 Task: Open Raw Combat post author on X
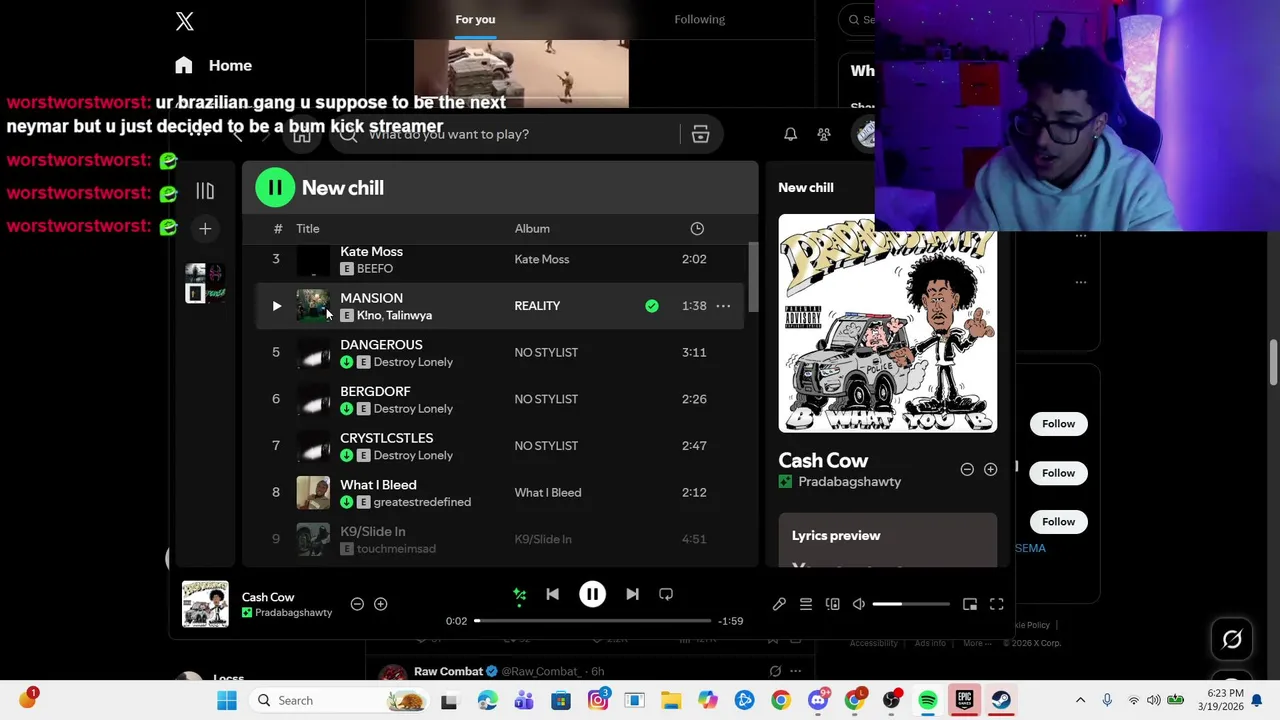tap(448, 671)
